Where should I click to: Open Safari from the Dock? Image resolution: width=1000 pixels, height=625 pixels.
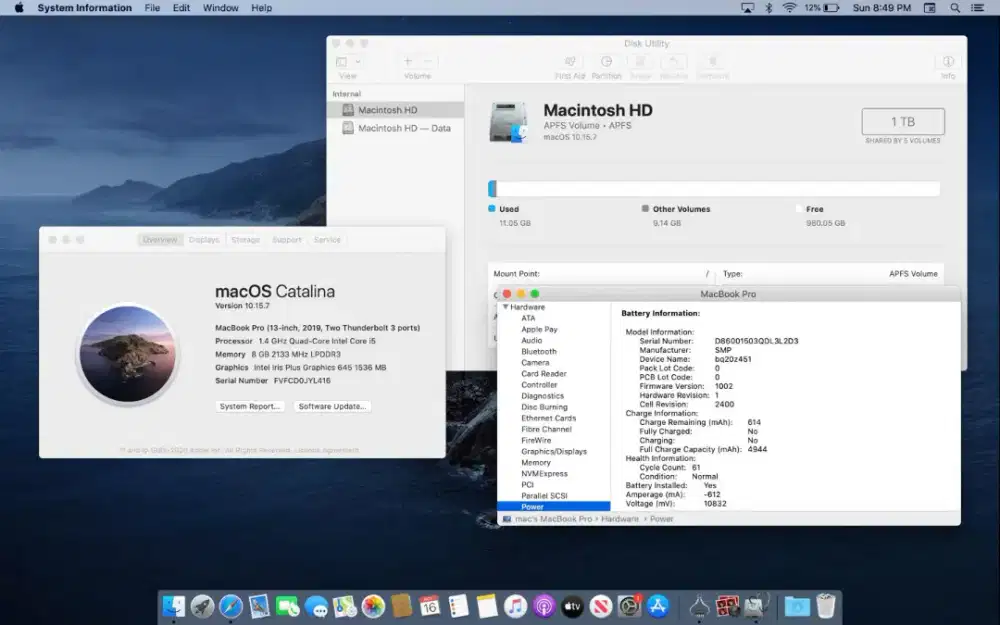[232, 606]
